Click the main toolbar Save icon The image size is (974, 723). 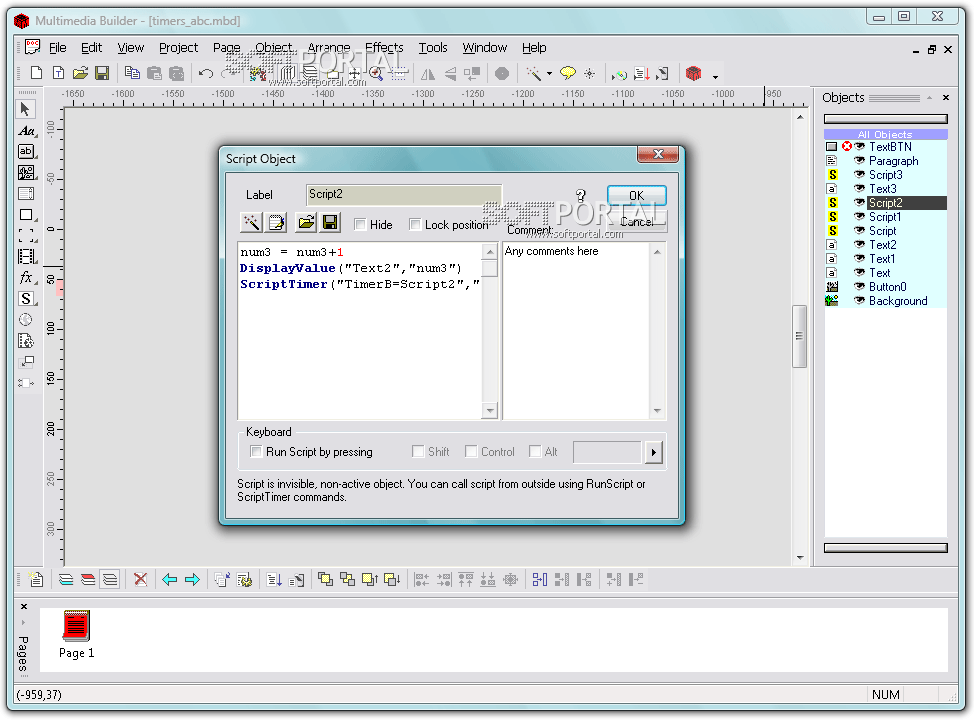pyautogui.click(x=101, y=73)
